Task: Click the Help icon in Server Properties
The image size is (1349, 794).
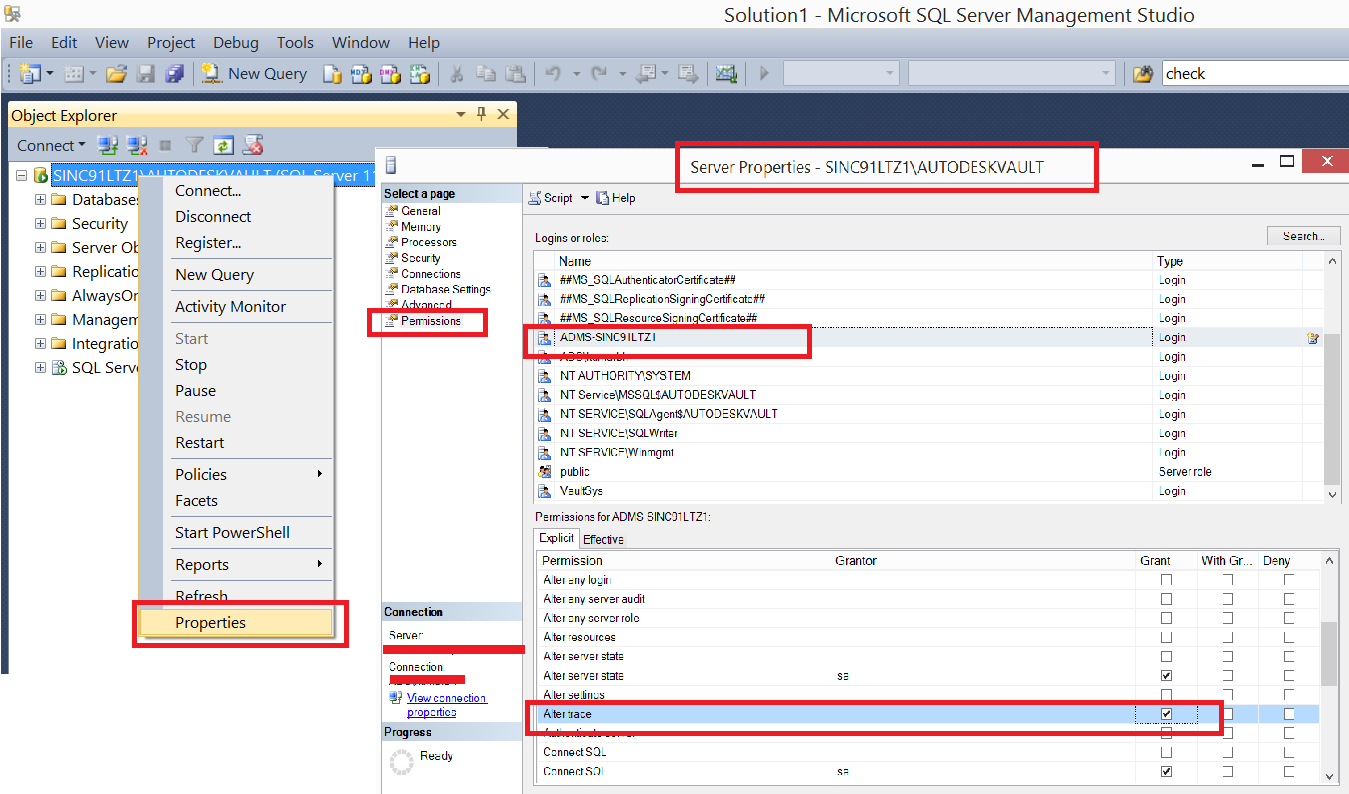Action: (603, 198)
